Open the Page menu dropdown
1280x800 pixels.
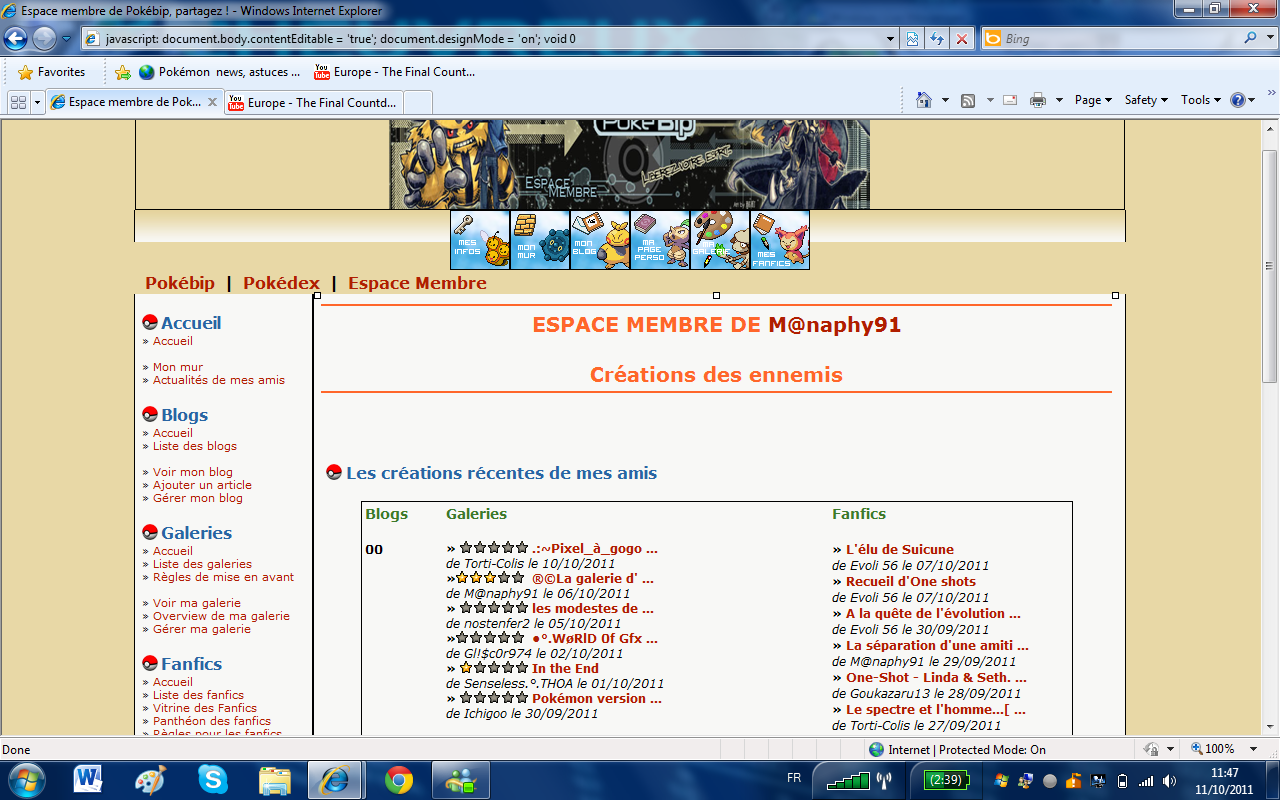(x=1094, y=100)
